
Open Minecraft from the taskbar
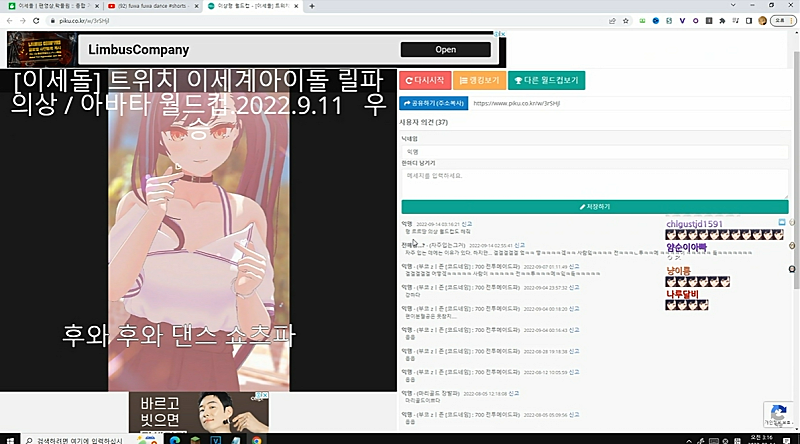(195, 440)
